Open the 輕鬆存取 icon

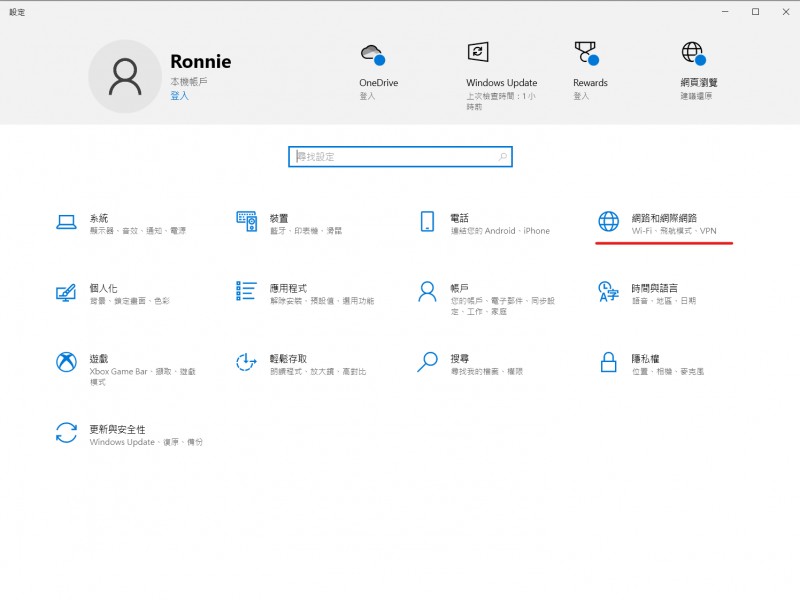tap(246, 362)
